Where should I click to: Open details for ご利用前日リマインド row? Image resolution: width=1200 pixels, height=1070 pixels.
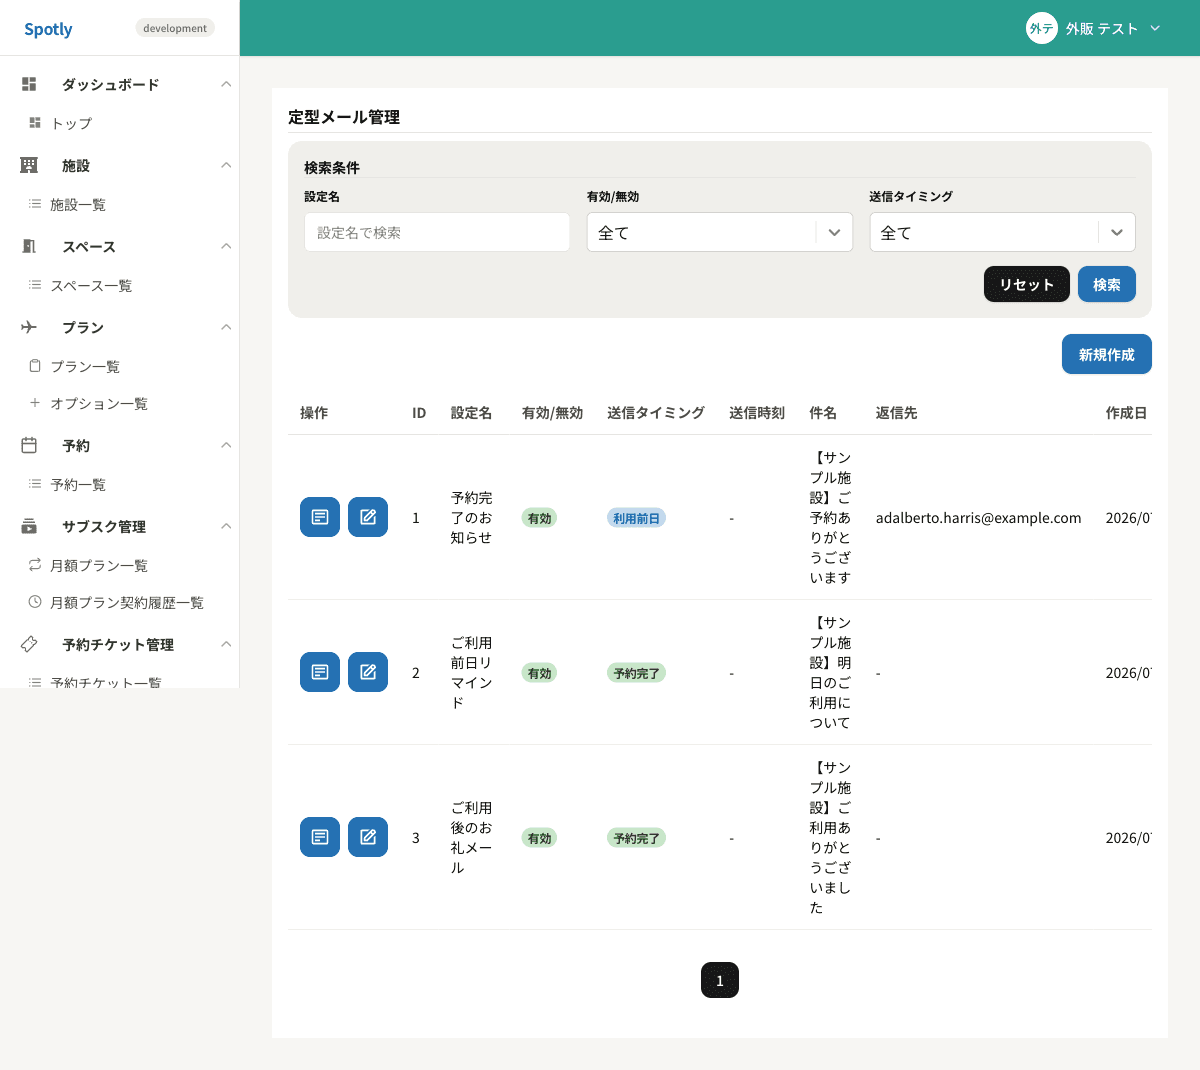click(320, 672)
